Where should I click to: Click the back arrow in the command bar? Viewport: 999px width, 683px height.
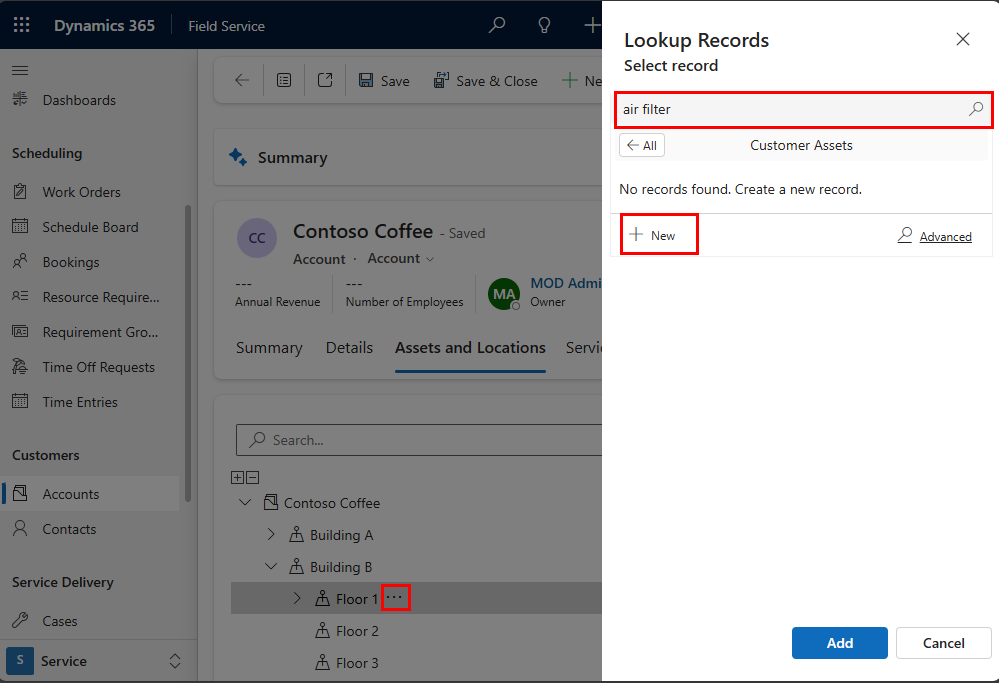click(x=240, y=80)
